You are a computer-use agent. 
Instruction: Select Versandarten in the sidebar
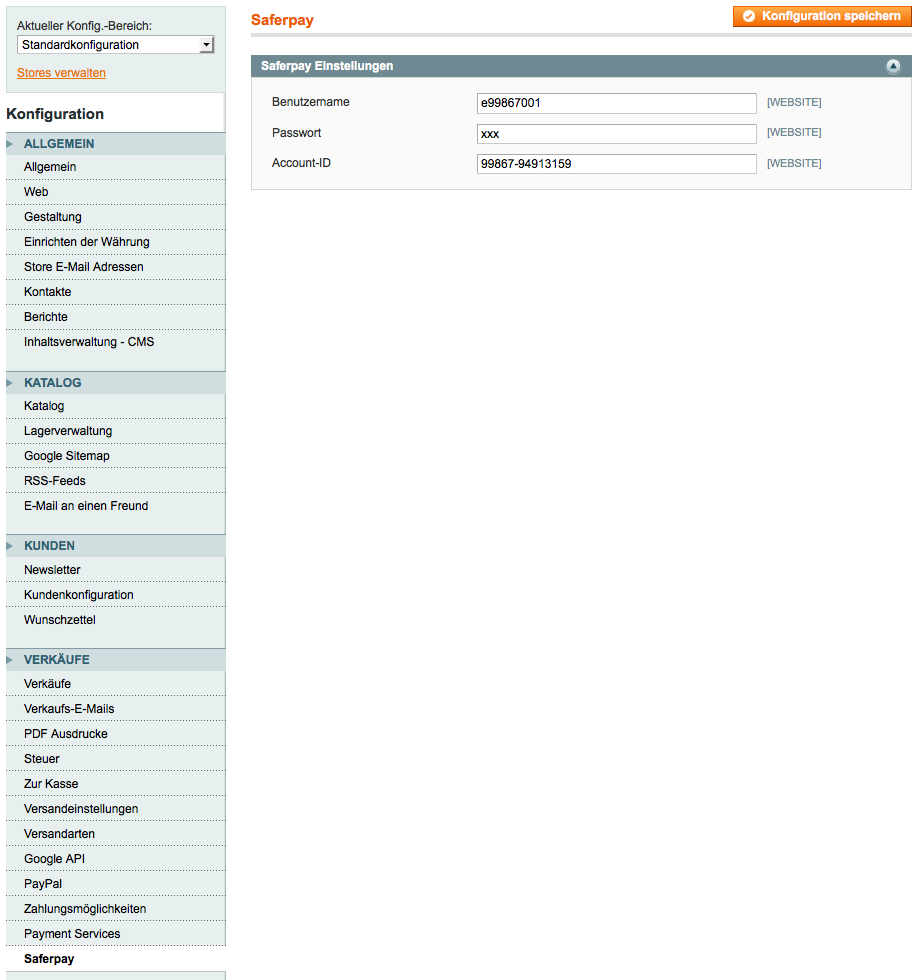coord(60,834)
